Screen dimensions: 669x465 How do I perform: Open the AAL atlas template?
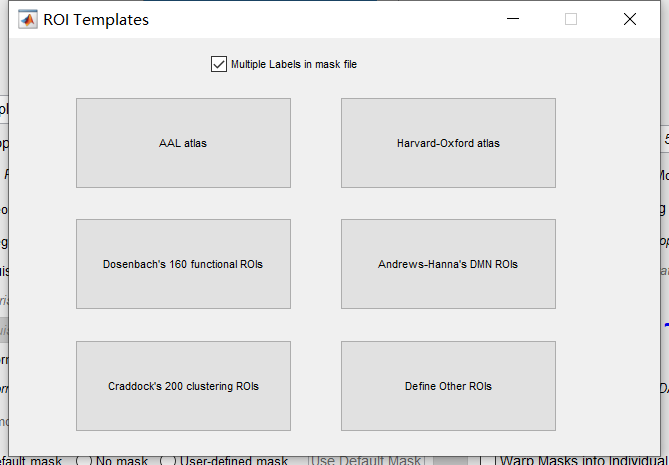click(x=183, y=143)
